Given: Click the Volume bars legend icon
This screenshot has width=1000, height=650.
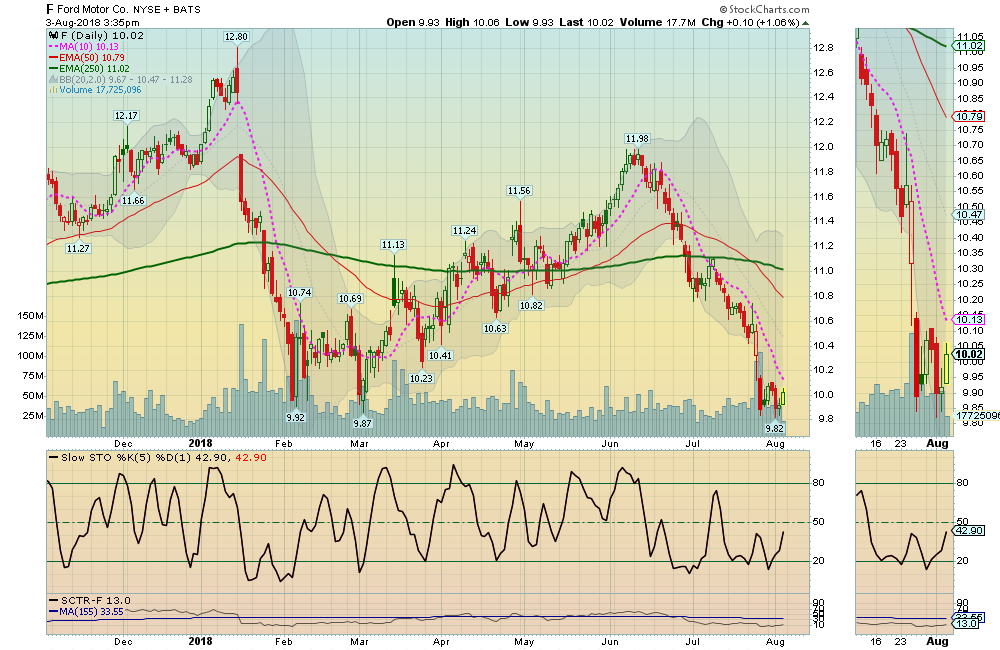Looking at the screenshot, I should tap(52, 91).
